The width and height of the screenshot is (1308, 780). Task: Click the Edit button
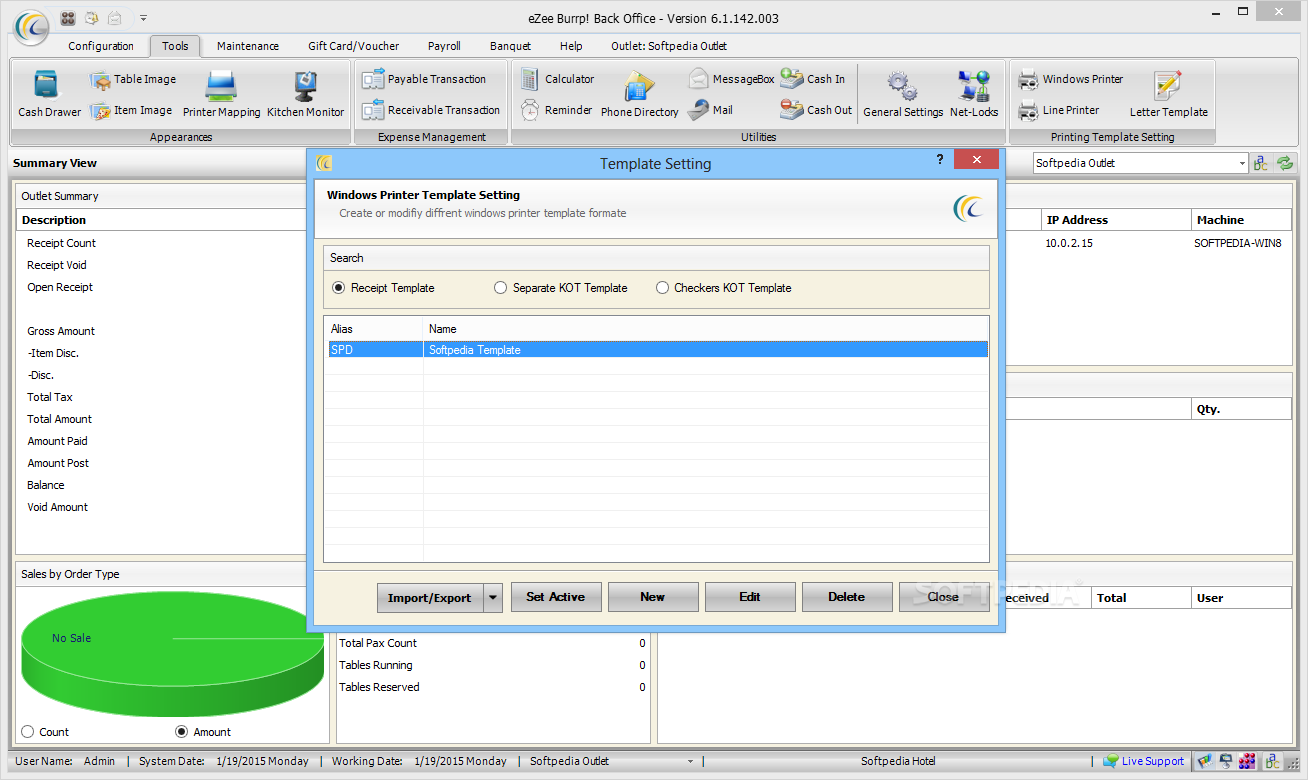coord(750,597)
